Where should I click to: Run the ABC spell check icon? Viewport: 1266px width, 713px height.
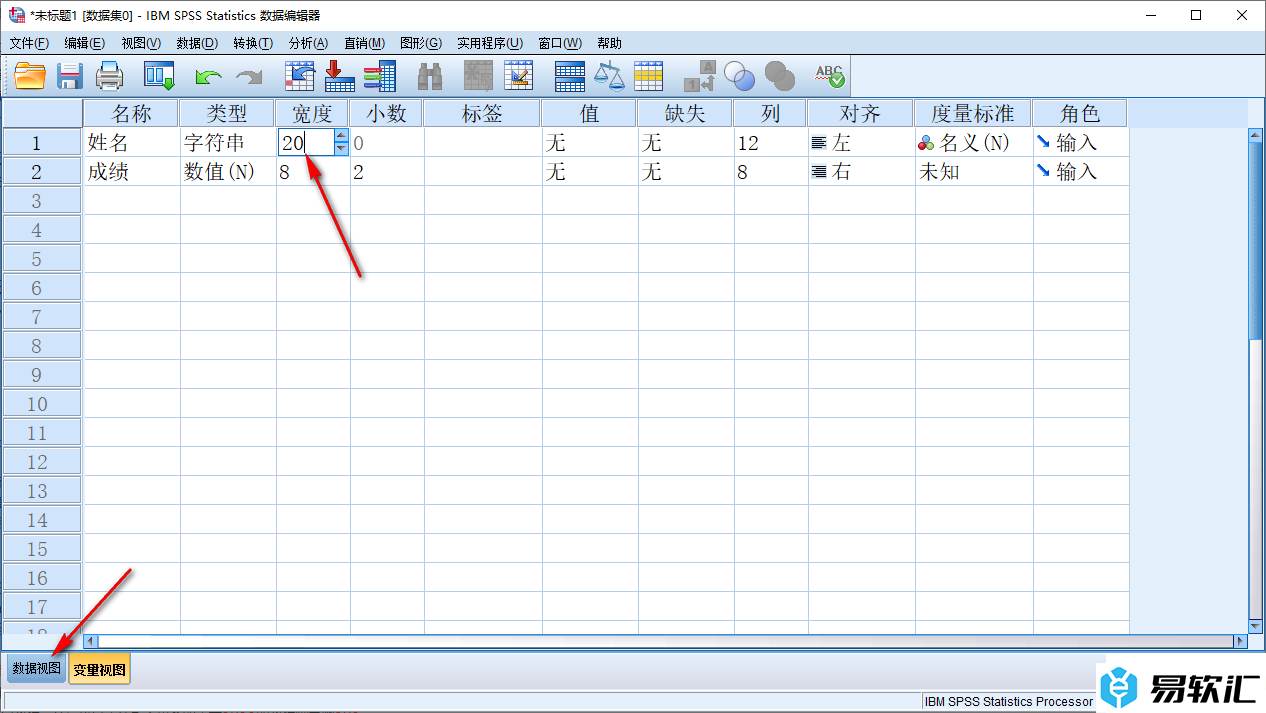point(830,76)
